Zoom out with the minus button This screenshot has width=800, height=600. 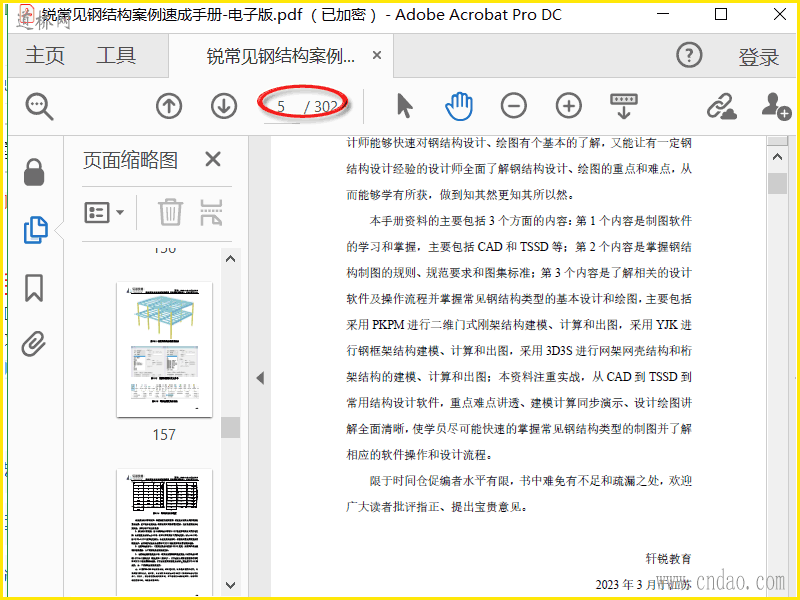coord(514,106)
